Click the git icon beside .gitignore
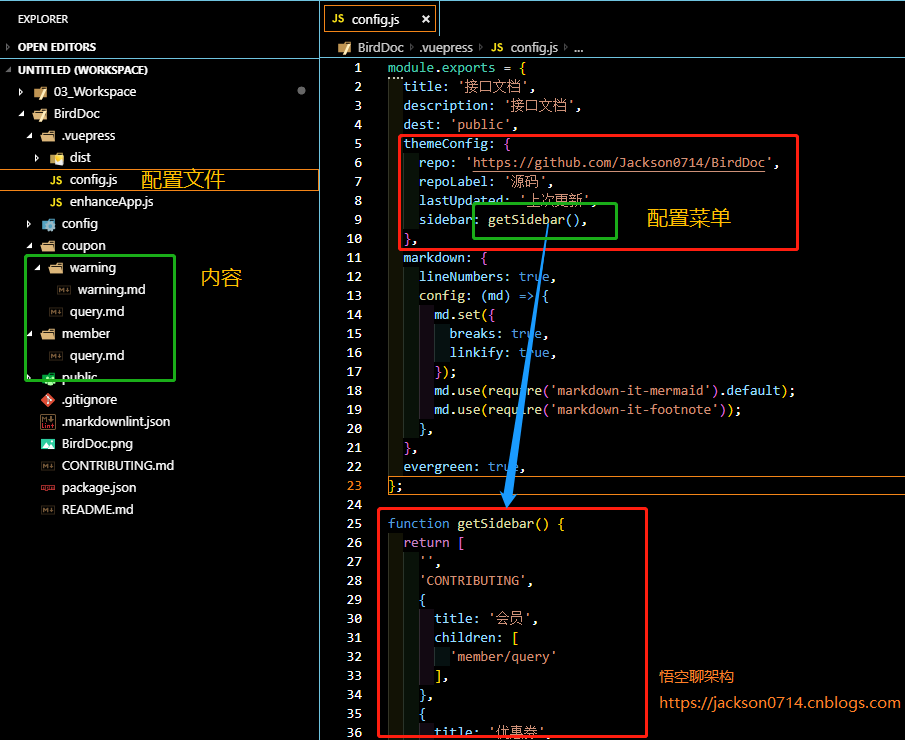The width and height of the screenshot is (905, 740). point(48,399)
